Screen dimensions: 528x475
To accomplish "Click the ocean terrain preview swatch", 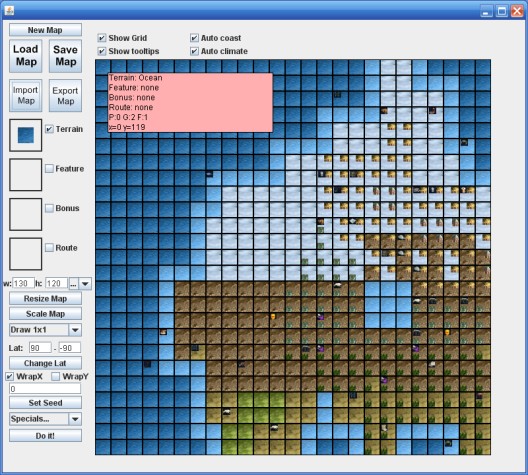I will (26, 135).
